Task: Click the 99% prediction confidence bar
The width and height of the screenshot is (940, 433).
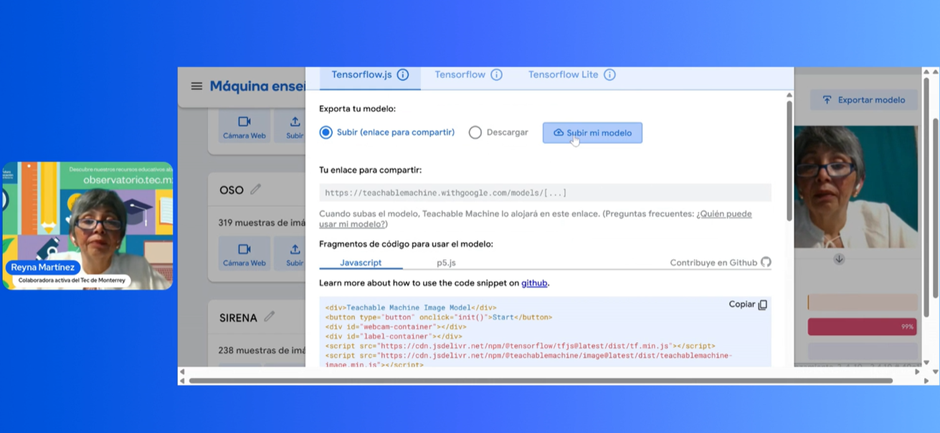Action: point(862,327)
